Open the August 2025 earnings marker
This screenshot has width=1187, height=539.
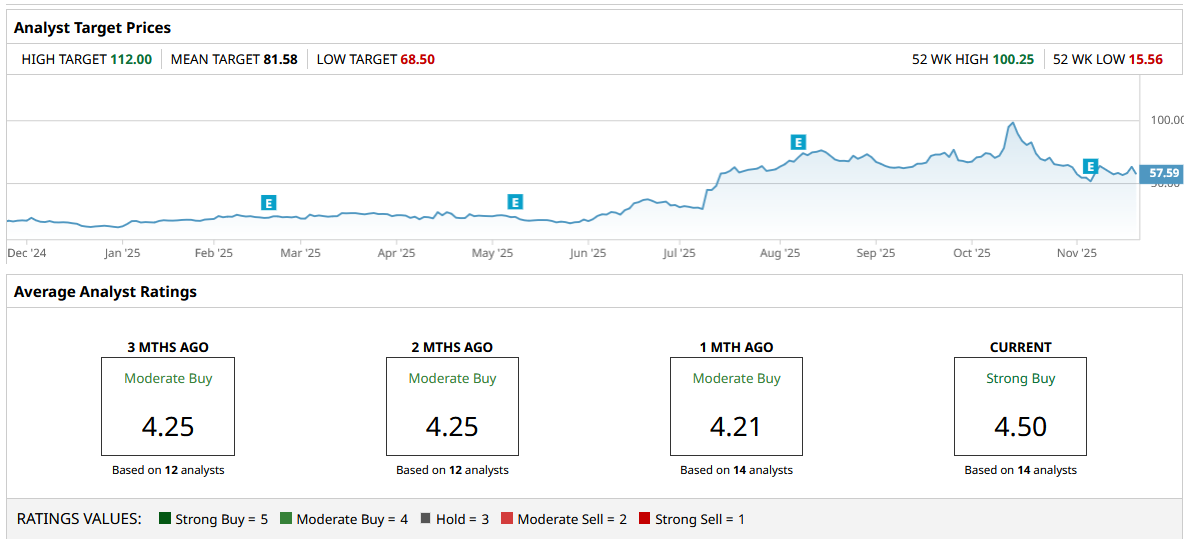click(798, 142)
